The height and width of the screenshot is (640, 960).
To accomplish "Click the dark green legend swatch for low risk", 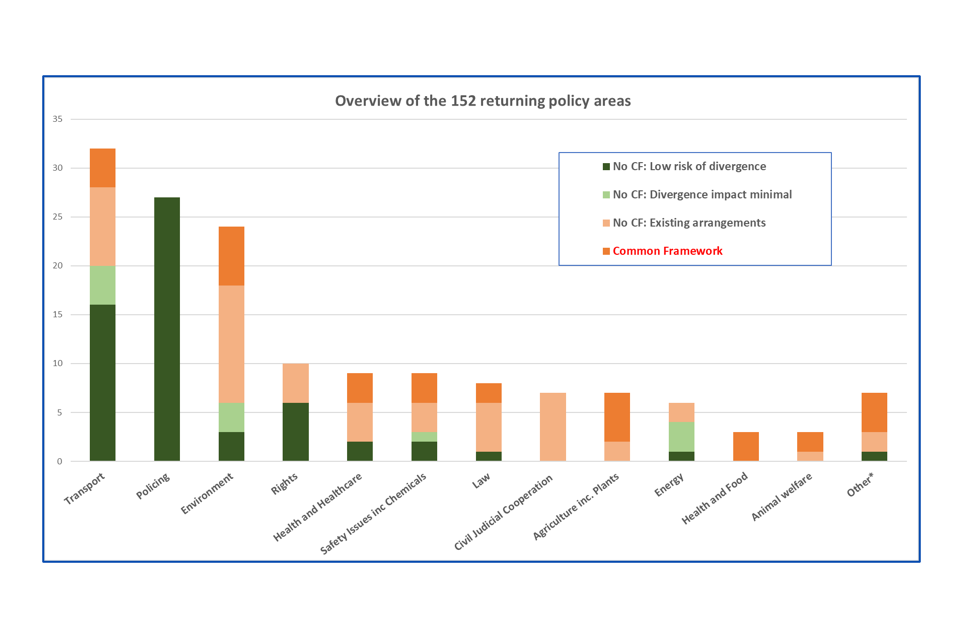I will [x=606, y=167].
